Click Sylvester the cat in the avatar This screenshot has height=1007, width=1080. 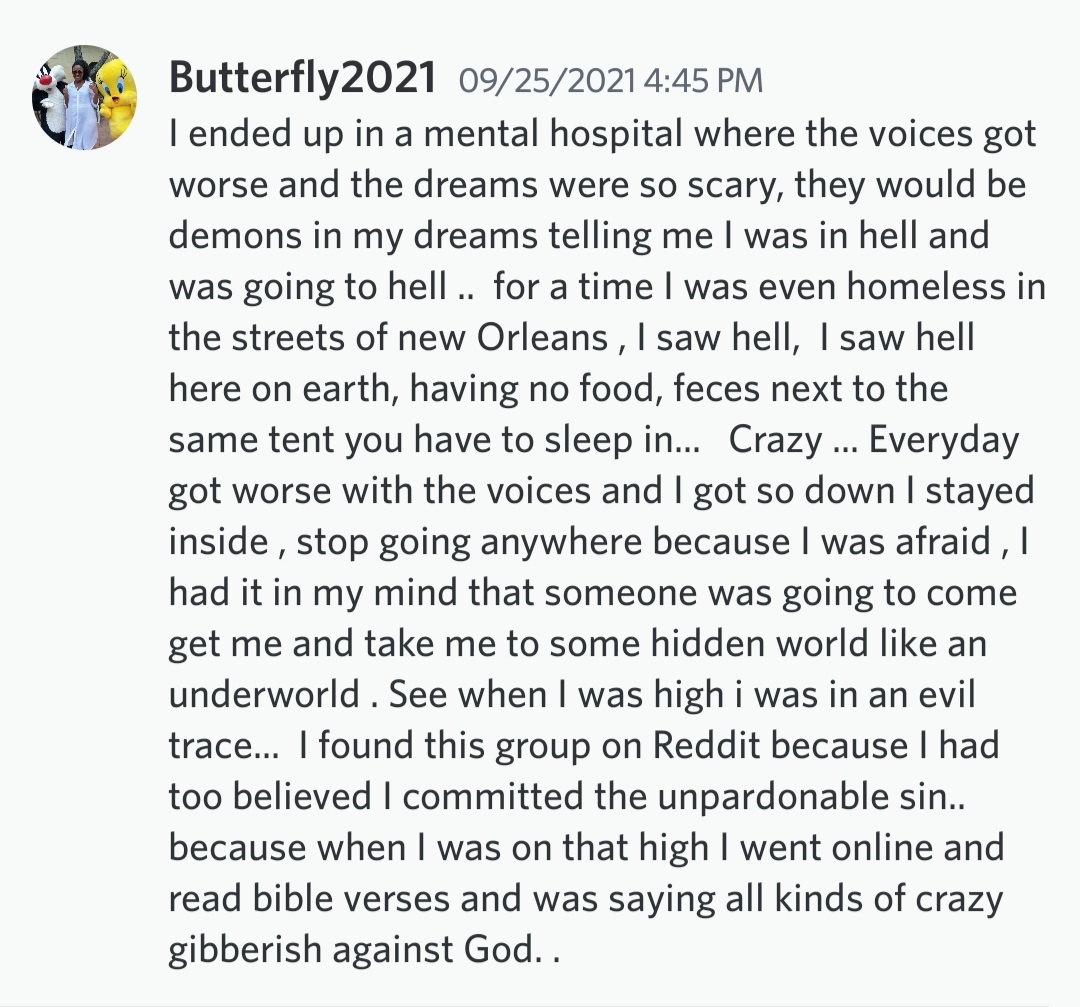(50, 100)
